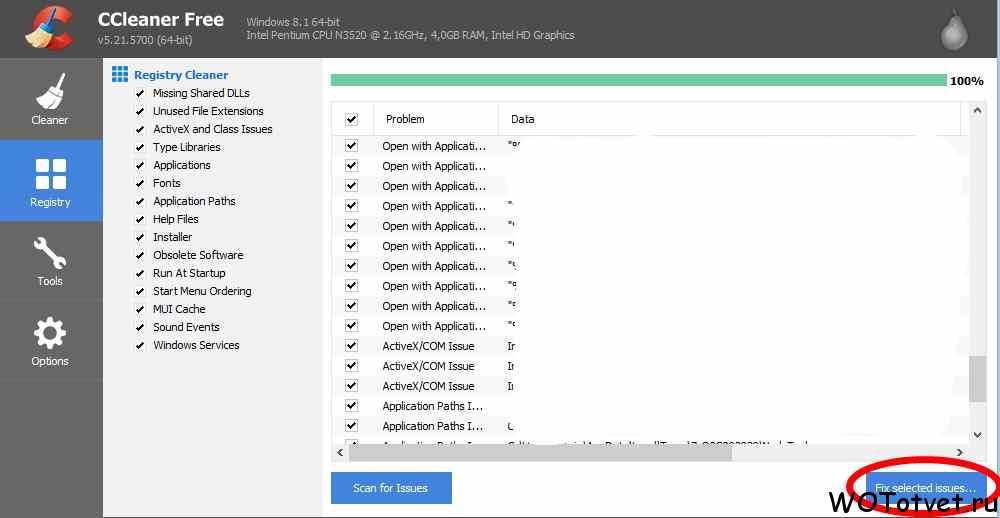Select the Registry sidebar icon
The image size is (1000, 518).
pyautogui.click(x=50, y=174)
